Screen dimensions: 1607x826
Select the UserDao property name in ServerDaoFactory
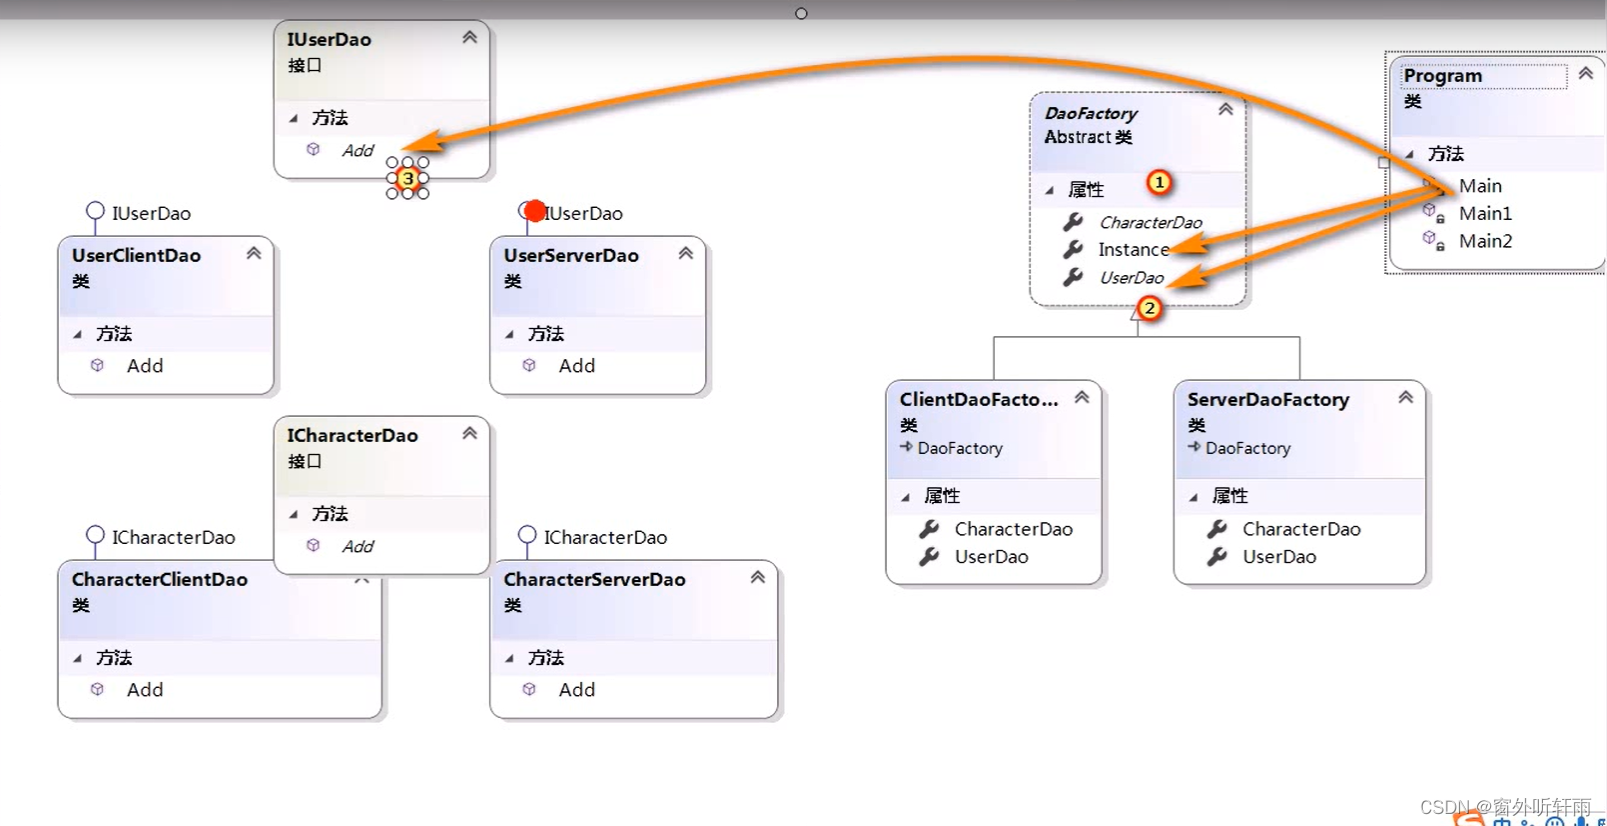pyautogui.click(x=1279, y=556)
